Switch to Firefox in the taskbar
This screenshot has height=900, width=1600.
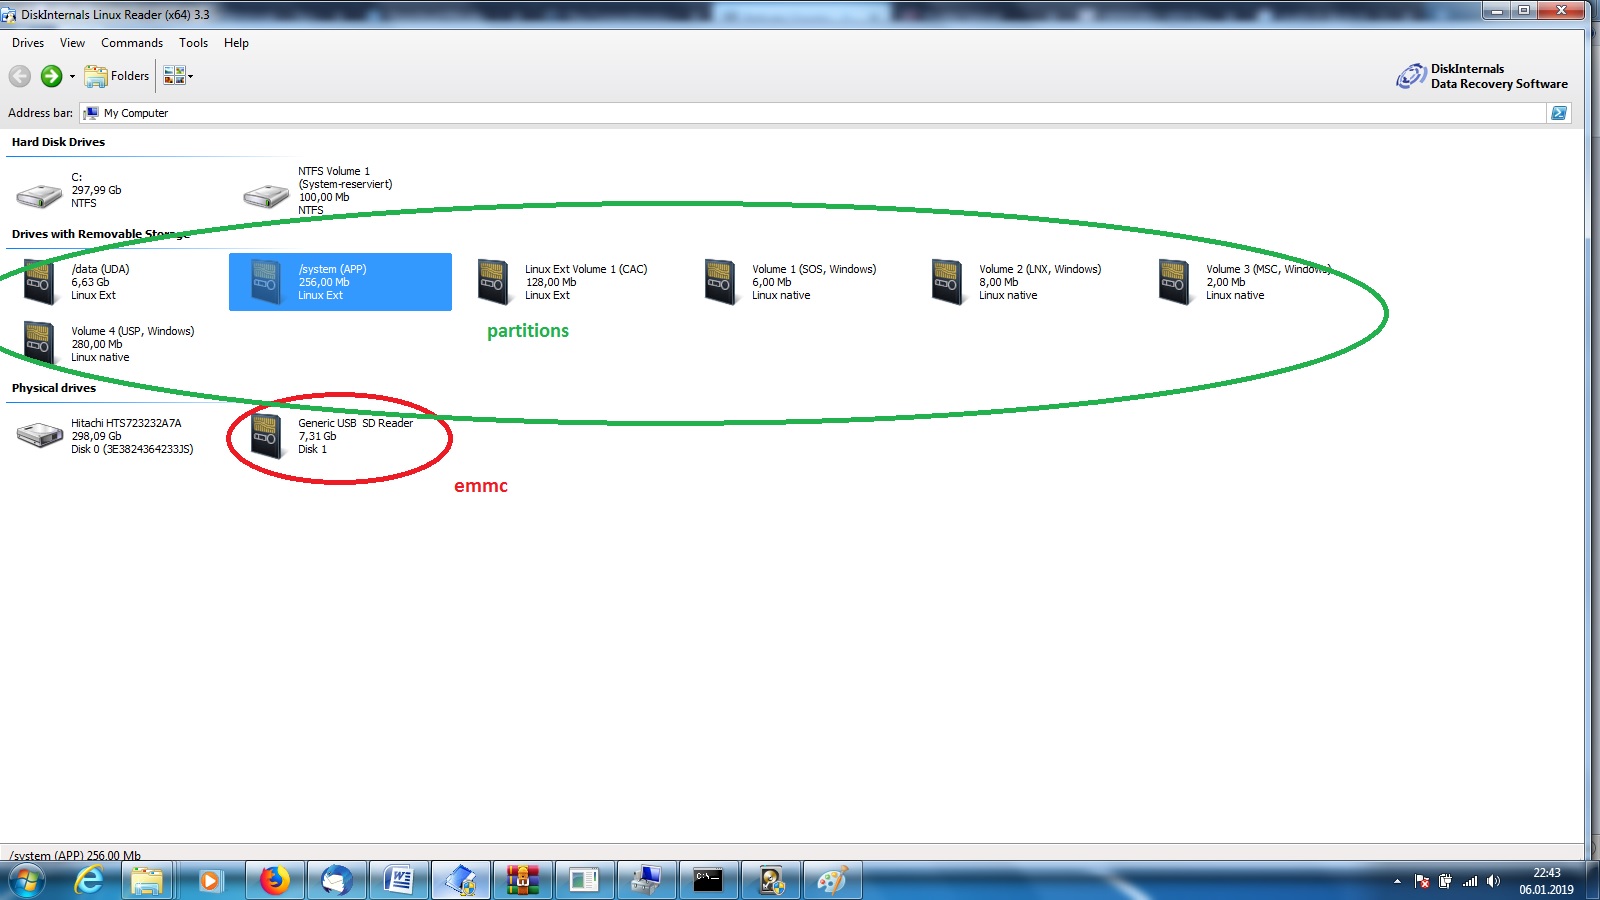tap(274, 881)
